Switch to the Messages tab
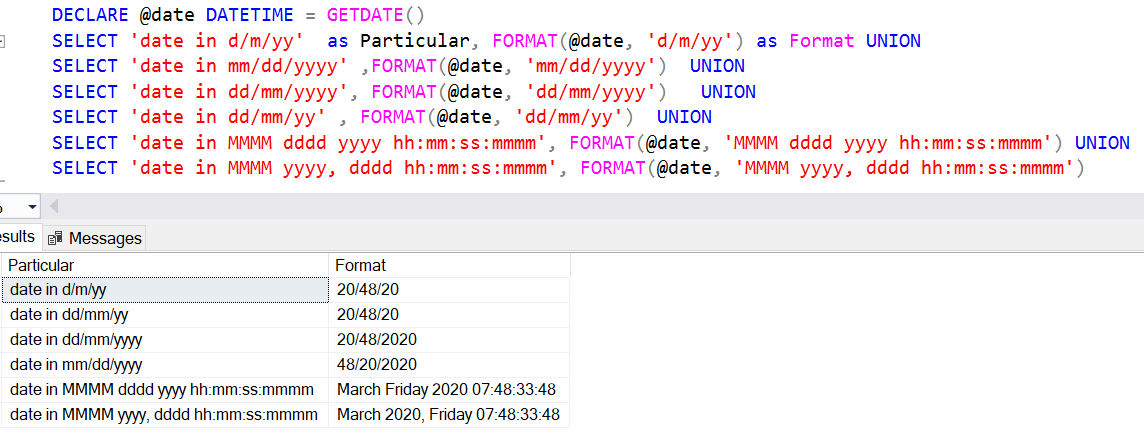This screenshot has height=439, width=1144. point(95,238)
